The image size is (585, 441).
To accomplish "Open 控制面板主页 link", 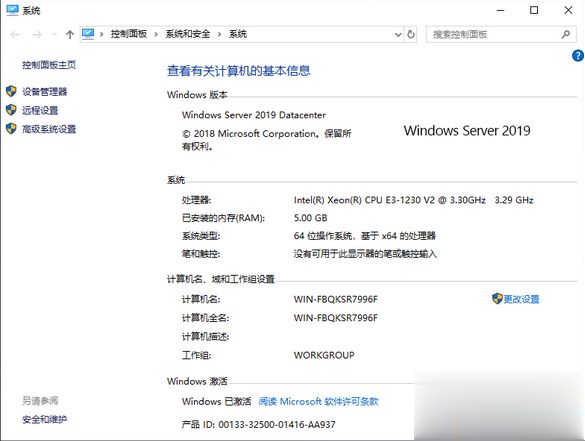I will coord(49,65).
